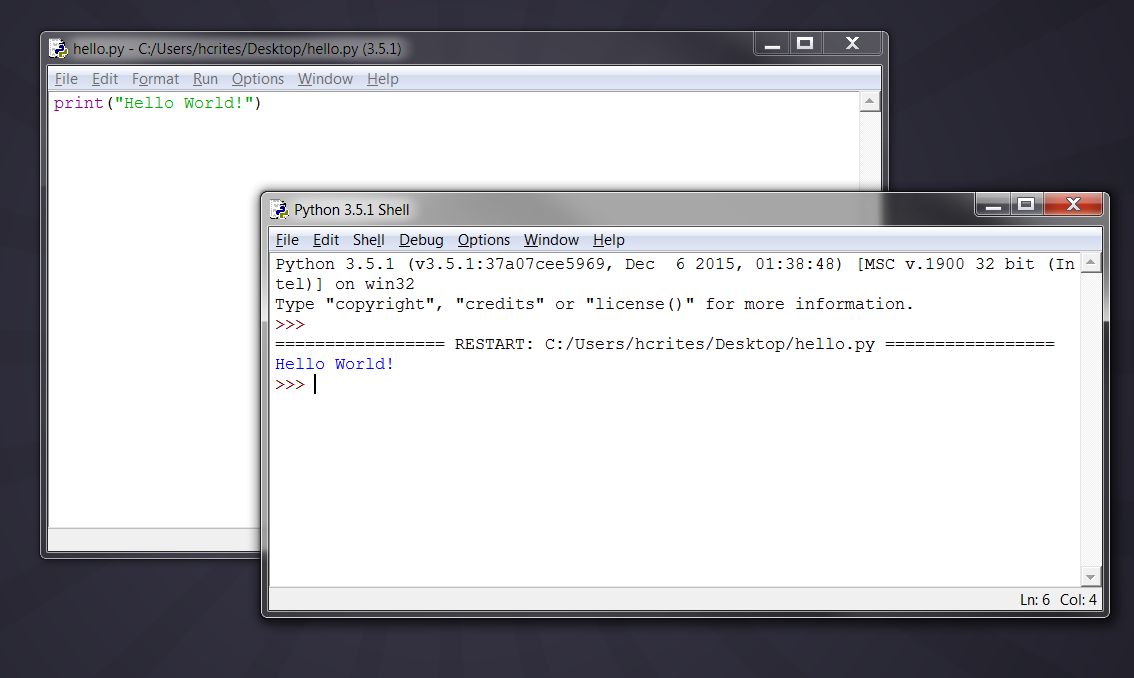
Task: Open the Options menu in the Python Shell
Action: (483, 240)
